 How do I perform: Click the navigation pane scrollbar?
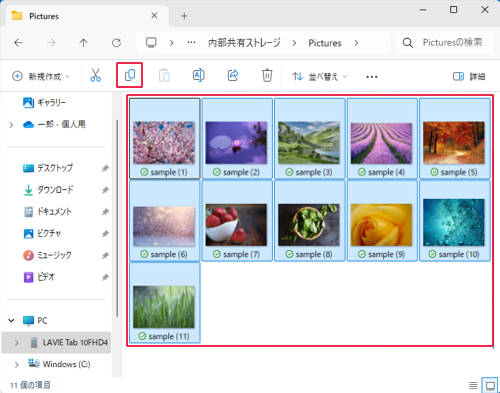tap(117, 218)
